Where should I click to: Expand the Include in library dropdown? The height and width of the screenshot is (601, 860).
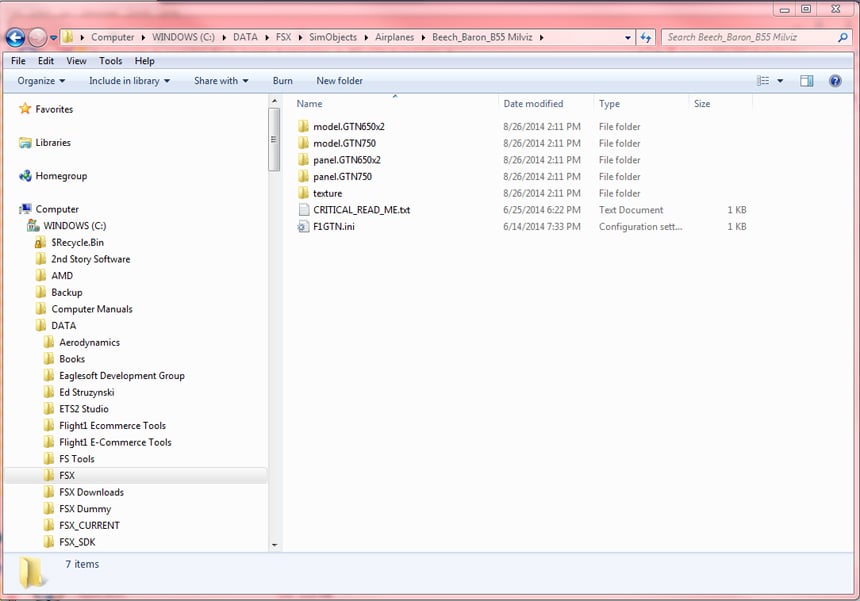129,81
